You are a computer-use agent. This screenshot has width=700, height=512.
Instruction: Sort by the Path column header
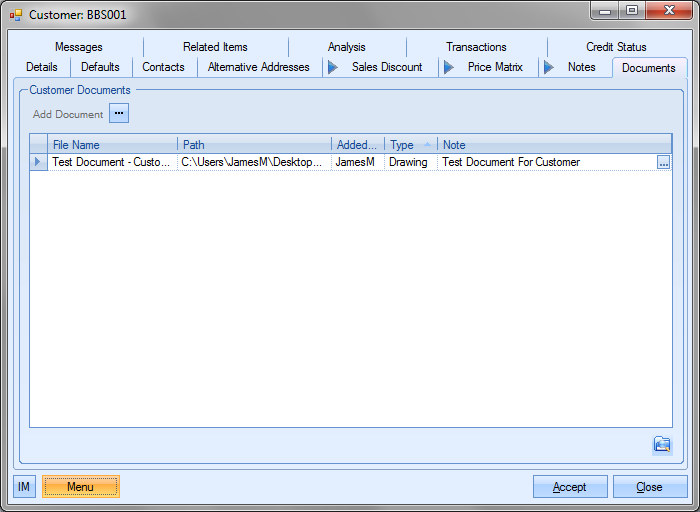pos(254,145)
